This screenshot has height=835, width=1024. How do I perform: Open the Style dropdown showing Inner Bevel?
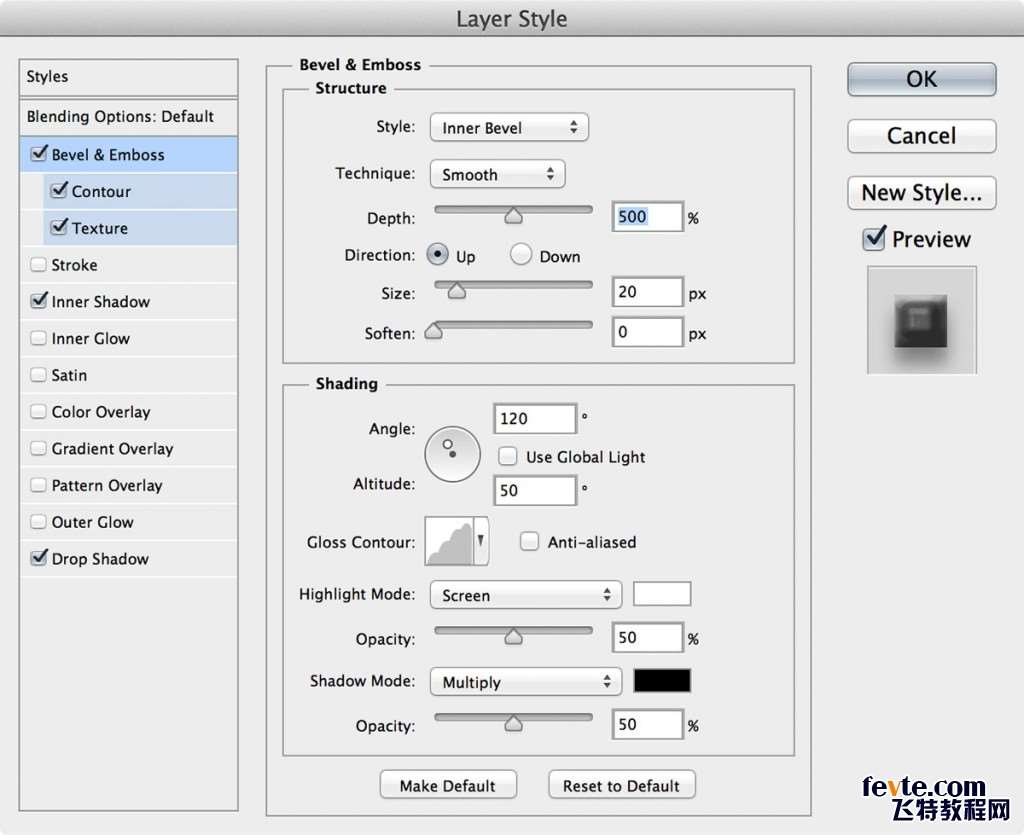pyautogui.click(x=509, y=128)
